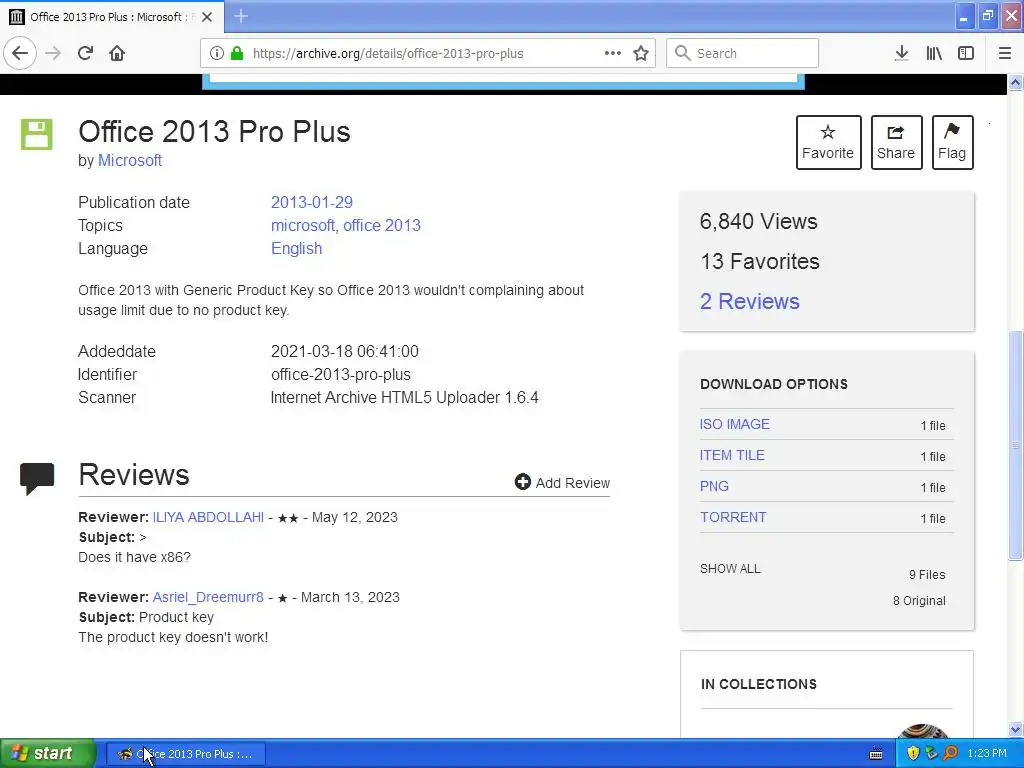Download the ISO IMAGE option
The width and height of the screenshot is (1024, 768).
click(735, 424)
